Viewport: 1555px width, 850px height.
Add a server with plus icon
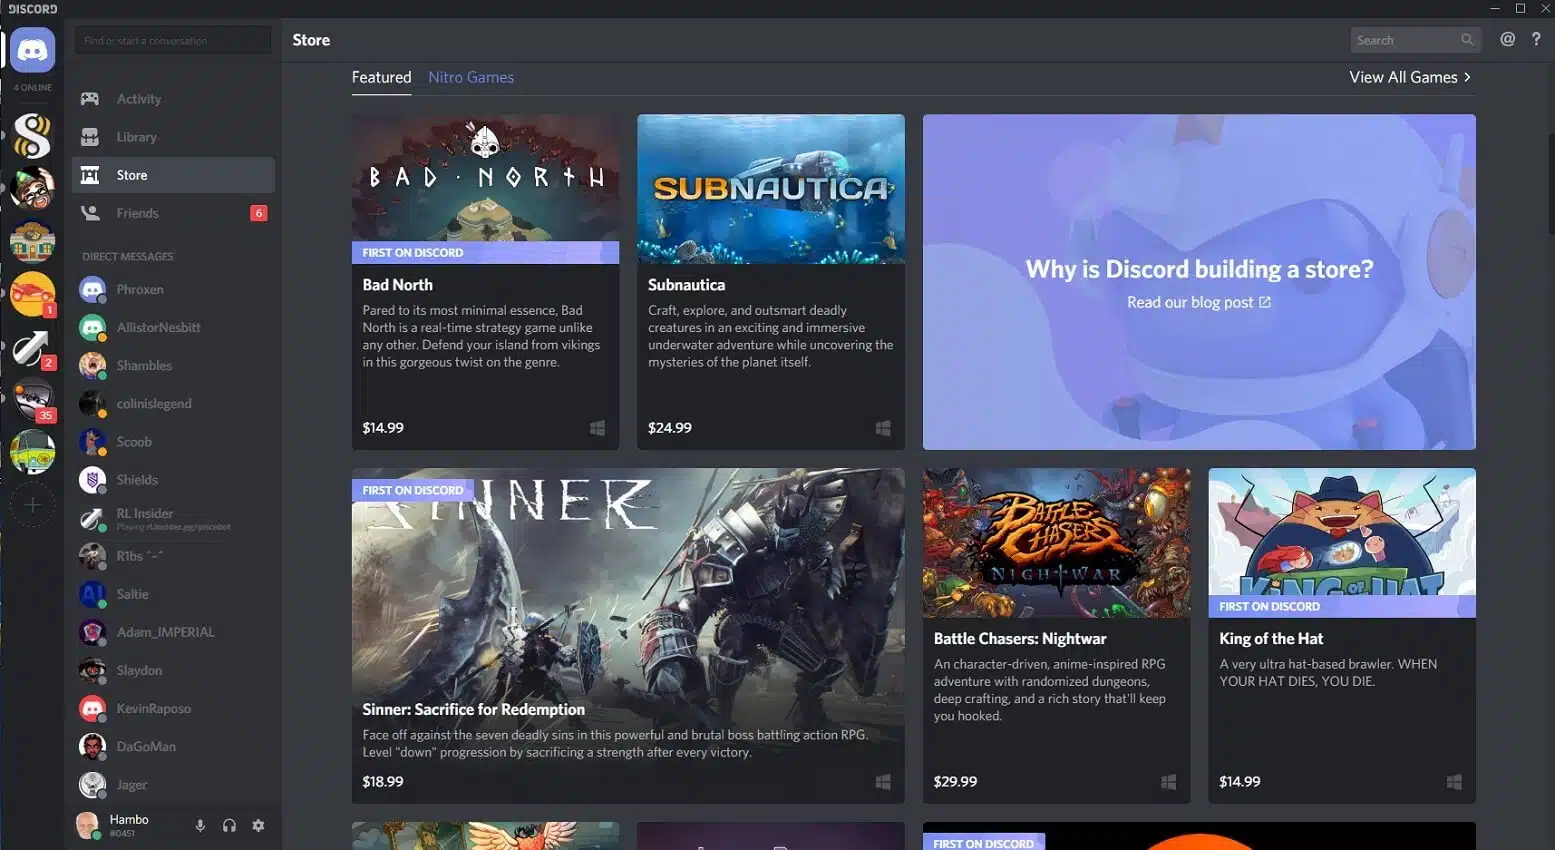click(x=32, y=505)
